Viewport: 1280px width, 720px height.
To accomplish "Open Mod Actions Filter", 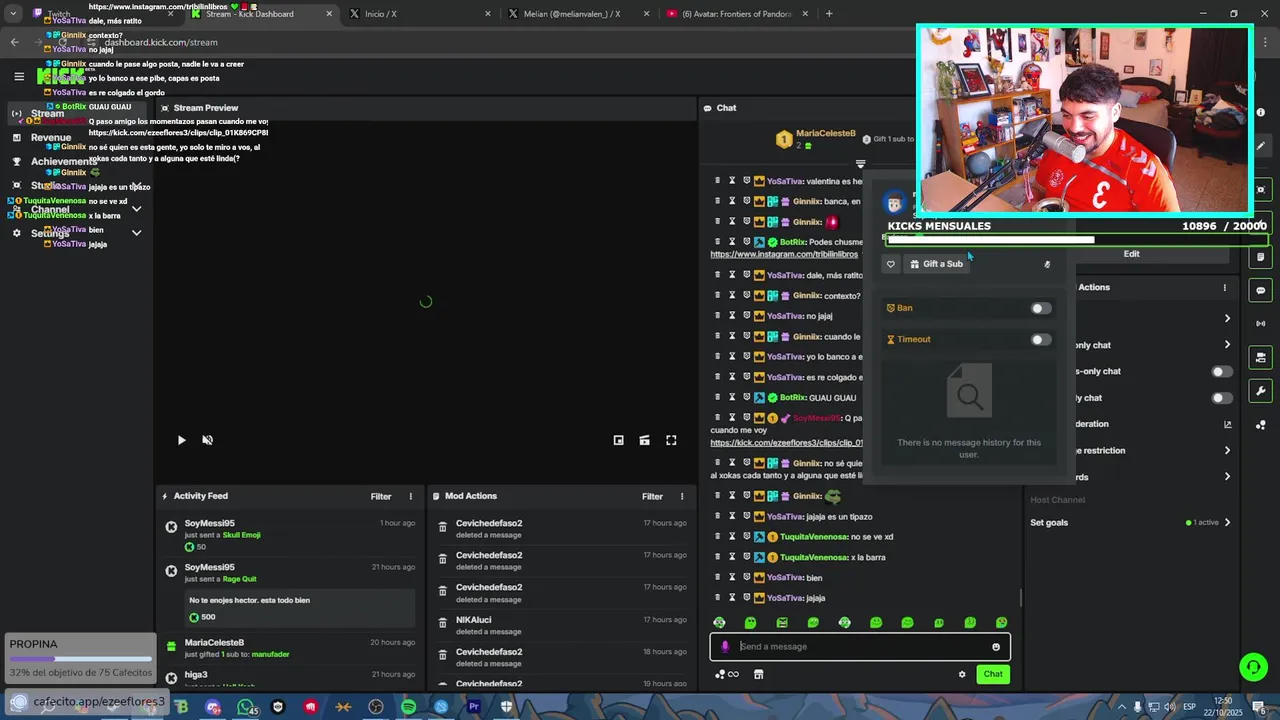I will pos(652,496).
